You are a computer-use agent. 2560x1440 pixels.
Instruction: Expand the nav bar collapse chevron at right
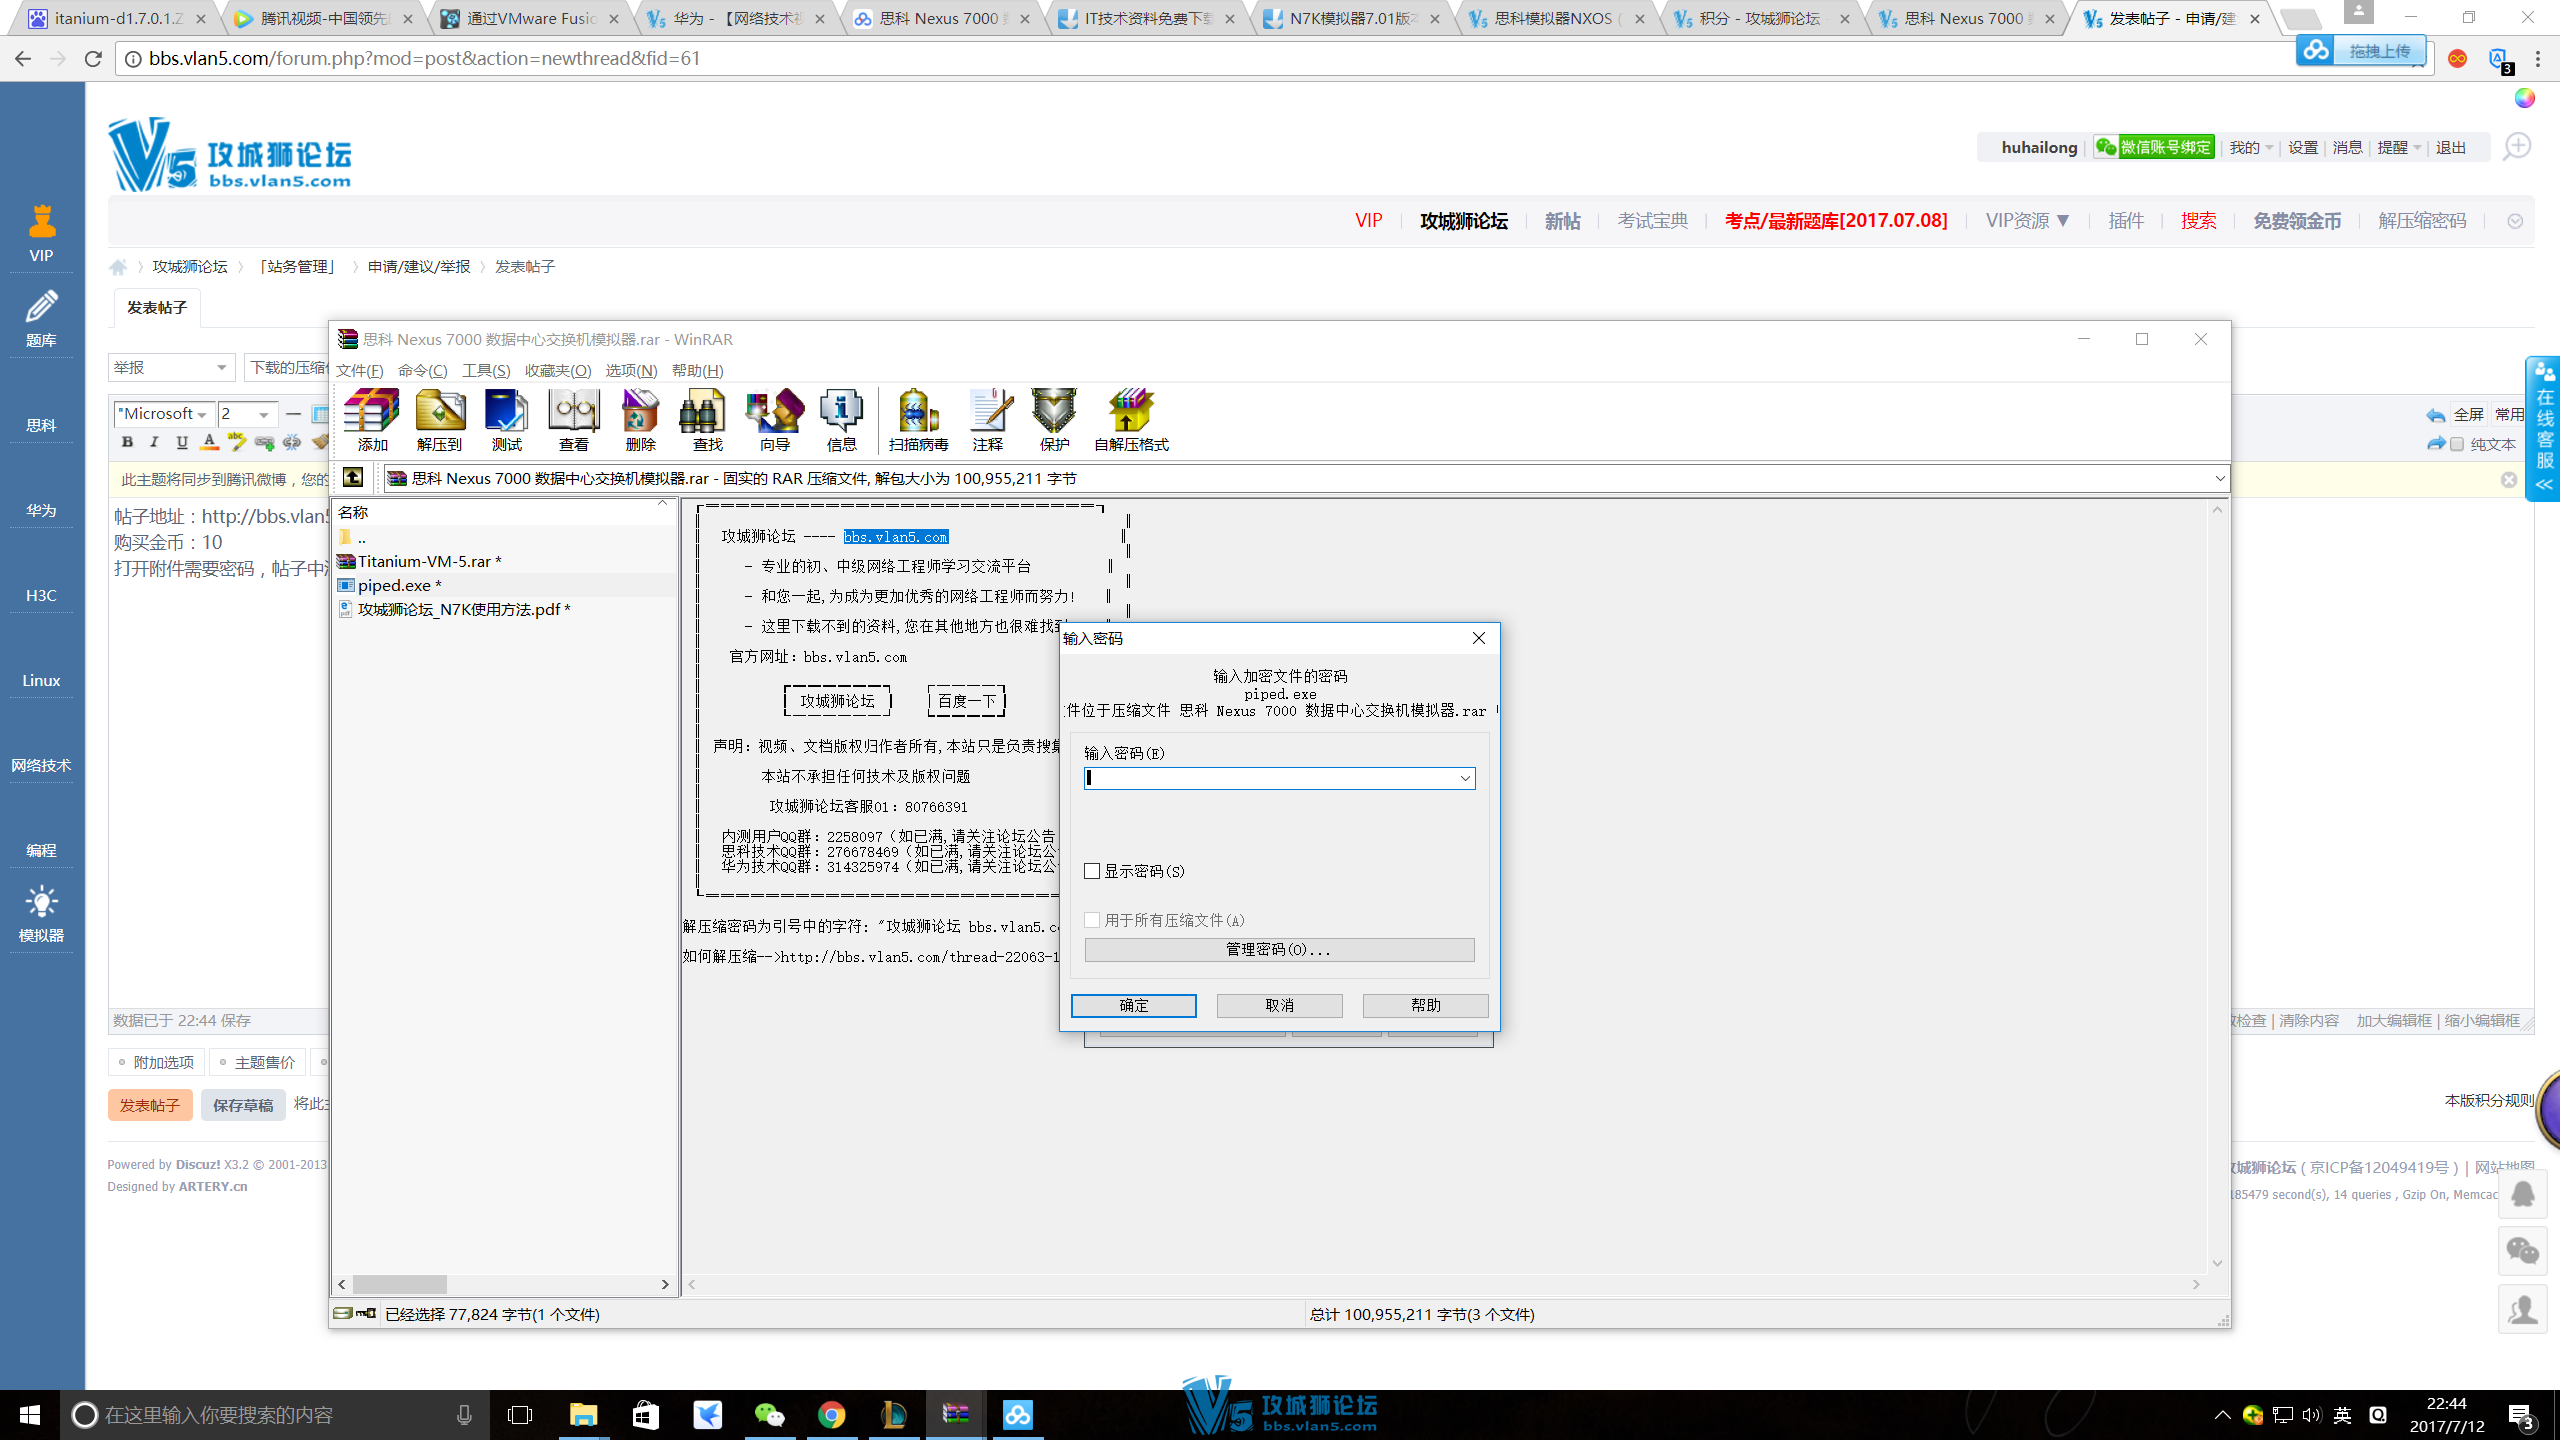coord(2514,221)
